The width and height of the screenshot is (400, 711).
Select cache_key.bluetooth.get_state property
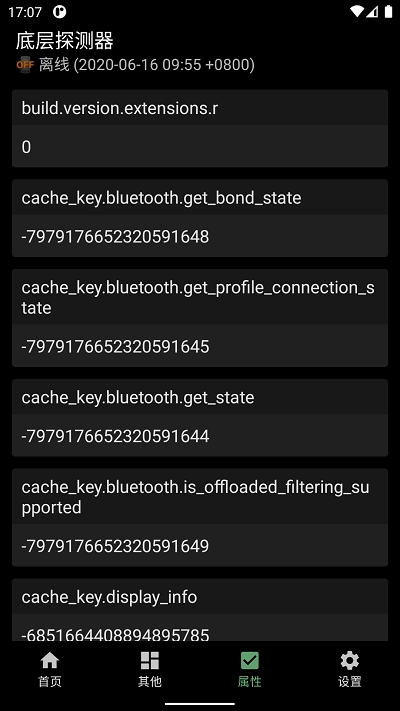pos(138,398)
